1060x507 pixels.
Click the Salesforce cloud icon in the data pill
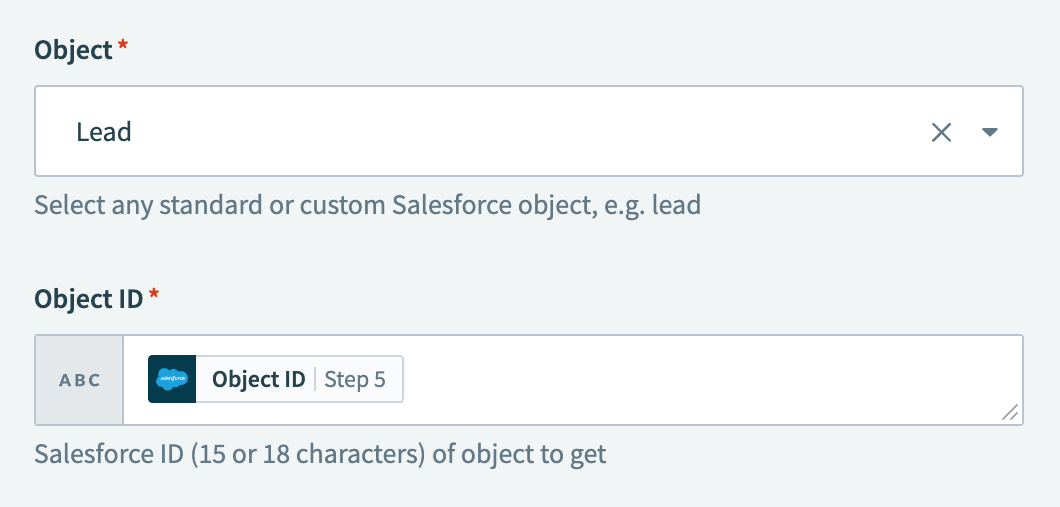pos(172,379)
